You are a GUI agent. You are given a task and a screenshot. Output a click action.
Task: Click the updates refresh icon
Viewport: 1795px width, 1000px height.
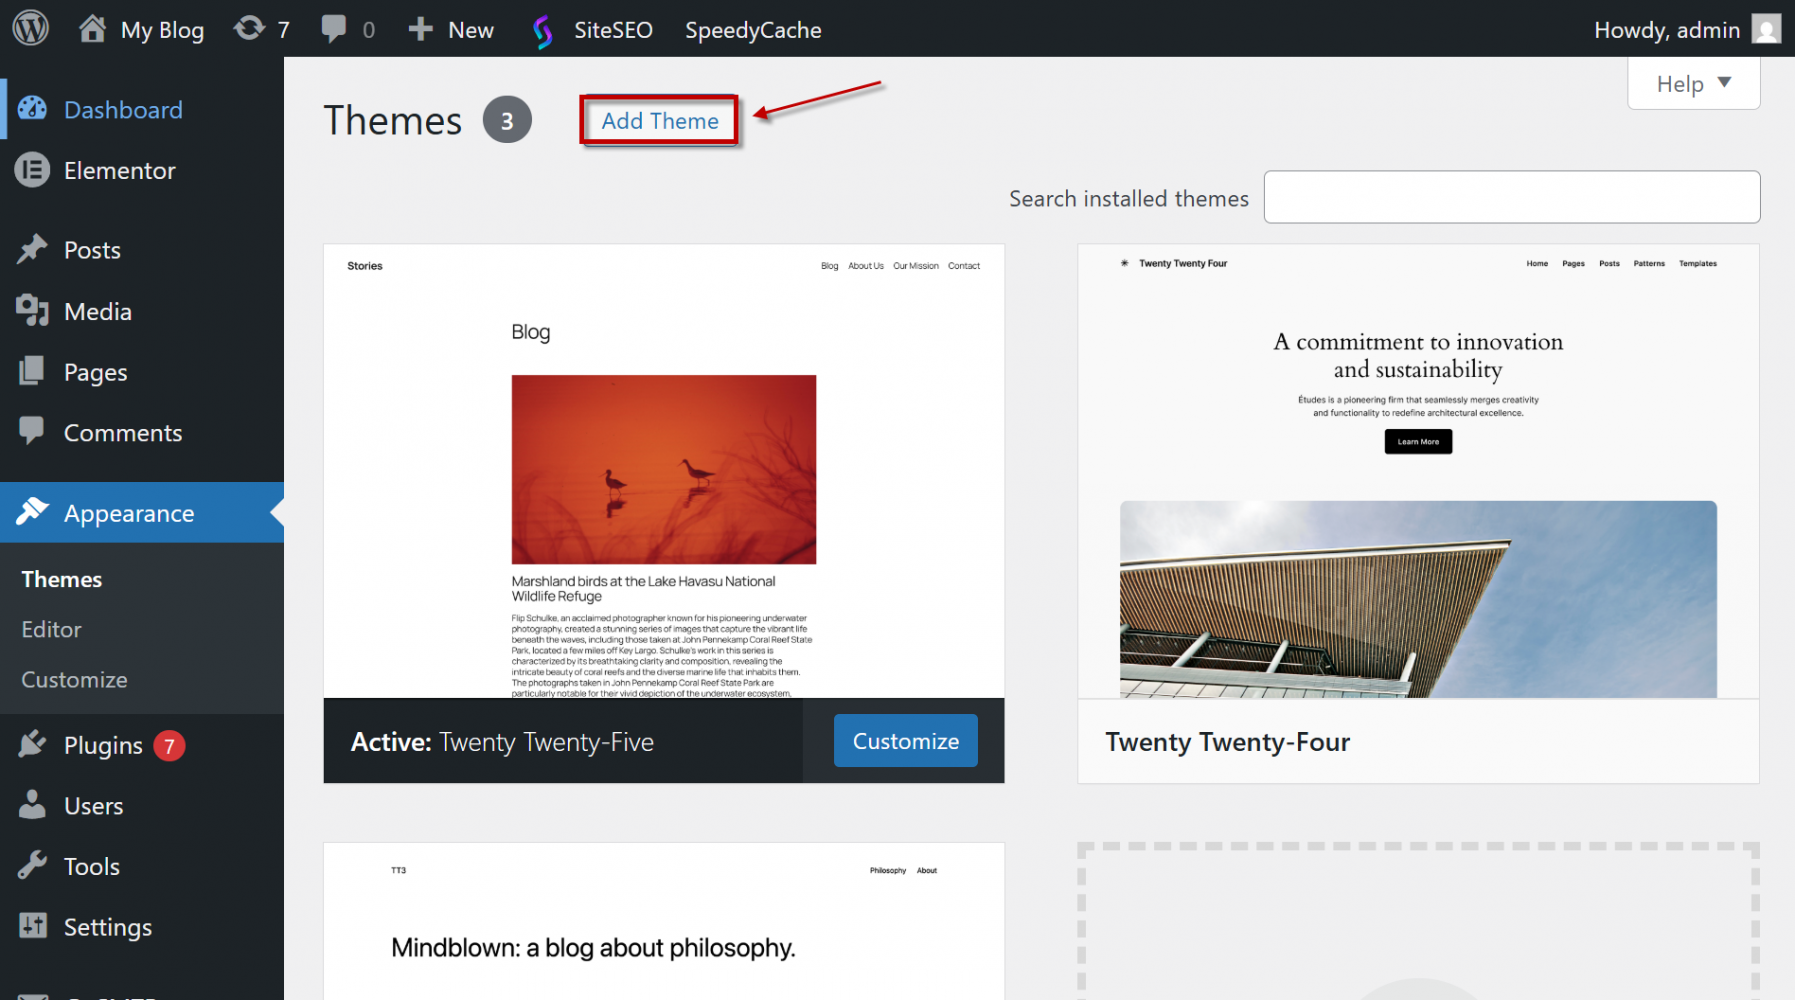coord(249,29)
